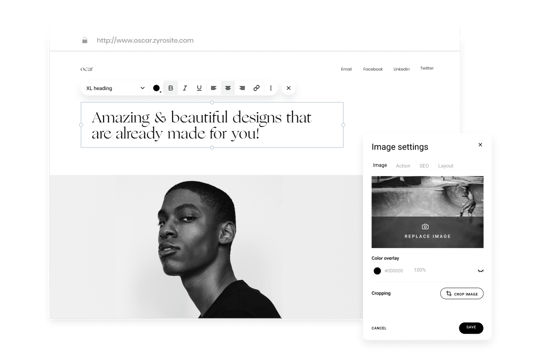Screen dimensions: 540x360
Task: Open the XL heading style dropdown
Action: click(x=115, y=88)
